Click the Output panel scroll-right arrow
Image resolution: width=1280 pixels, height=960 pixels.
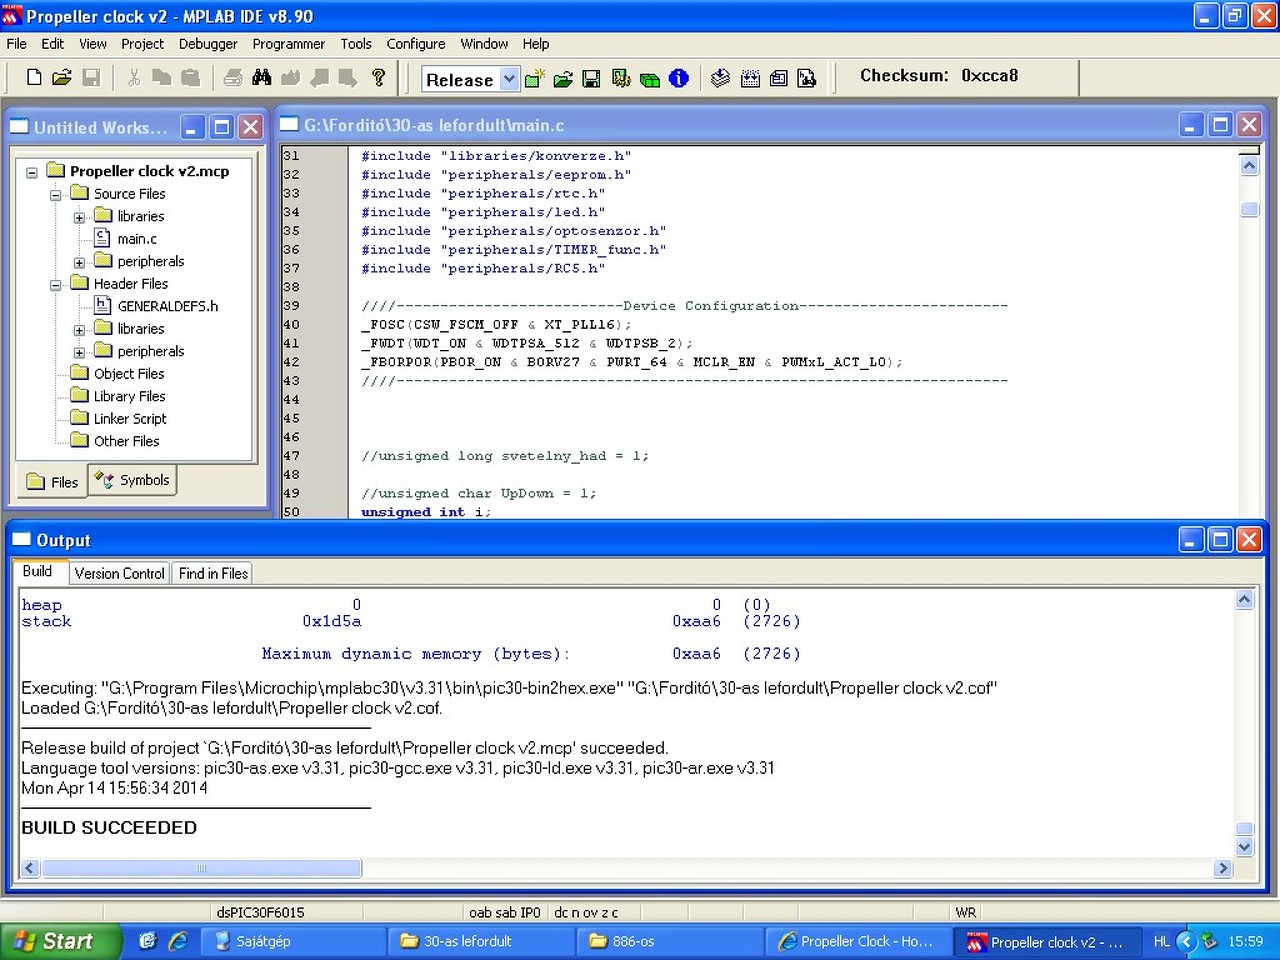[1223, 868]
